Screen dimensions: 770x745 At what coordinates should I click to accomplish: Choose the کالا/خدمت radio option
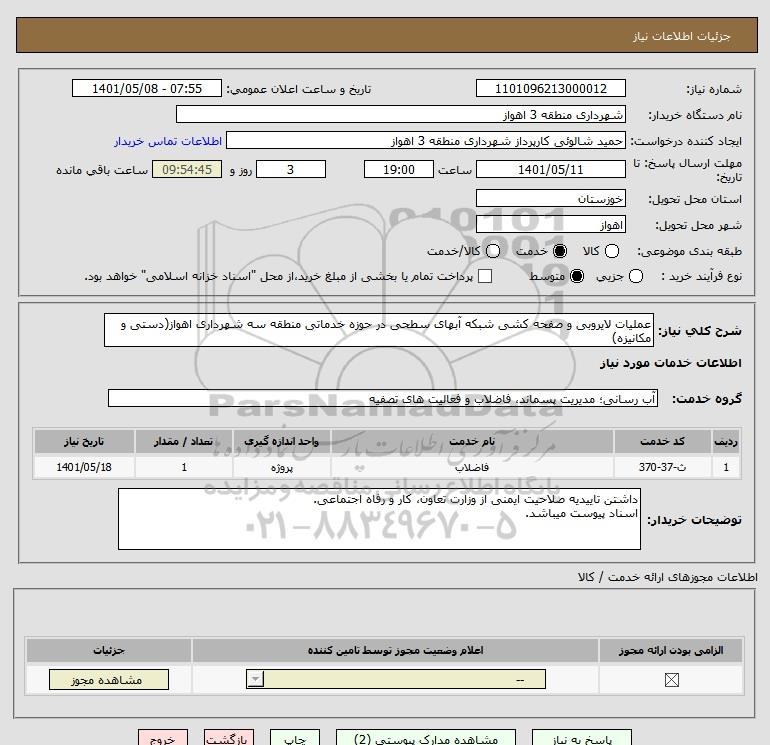[493, 251]
